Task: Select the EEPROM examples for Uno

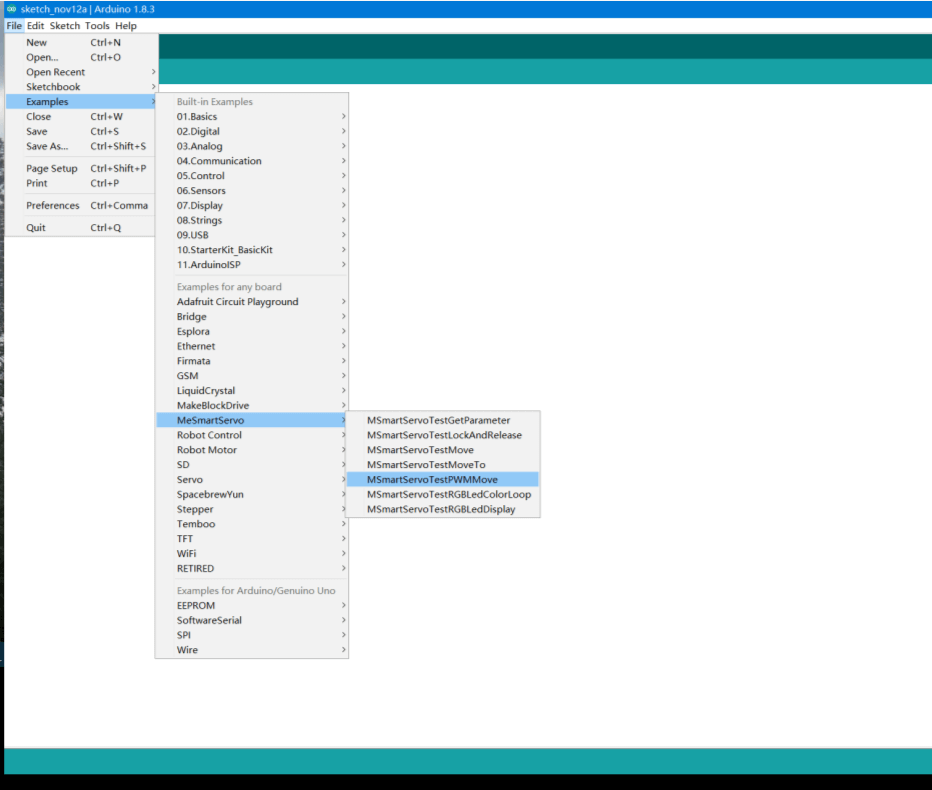Action: [252, 606]
